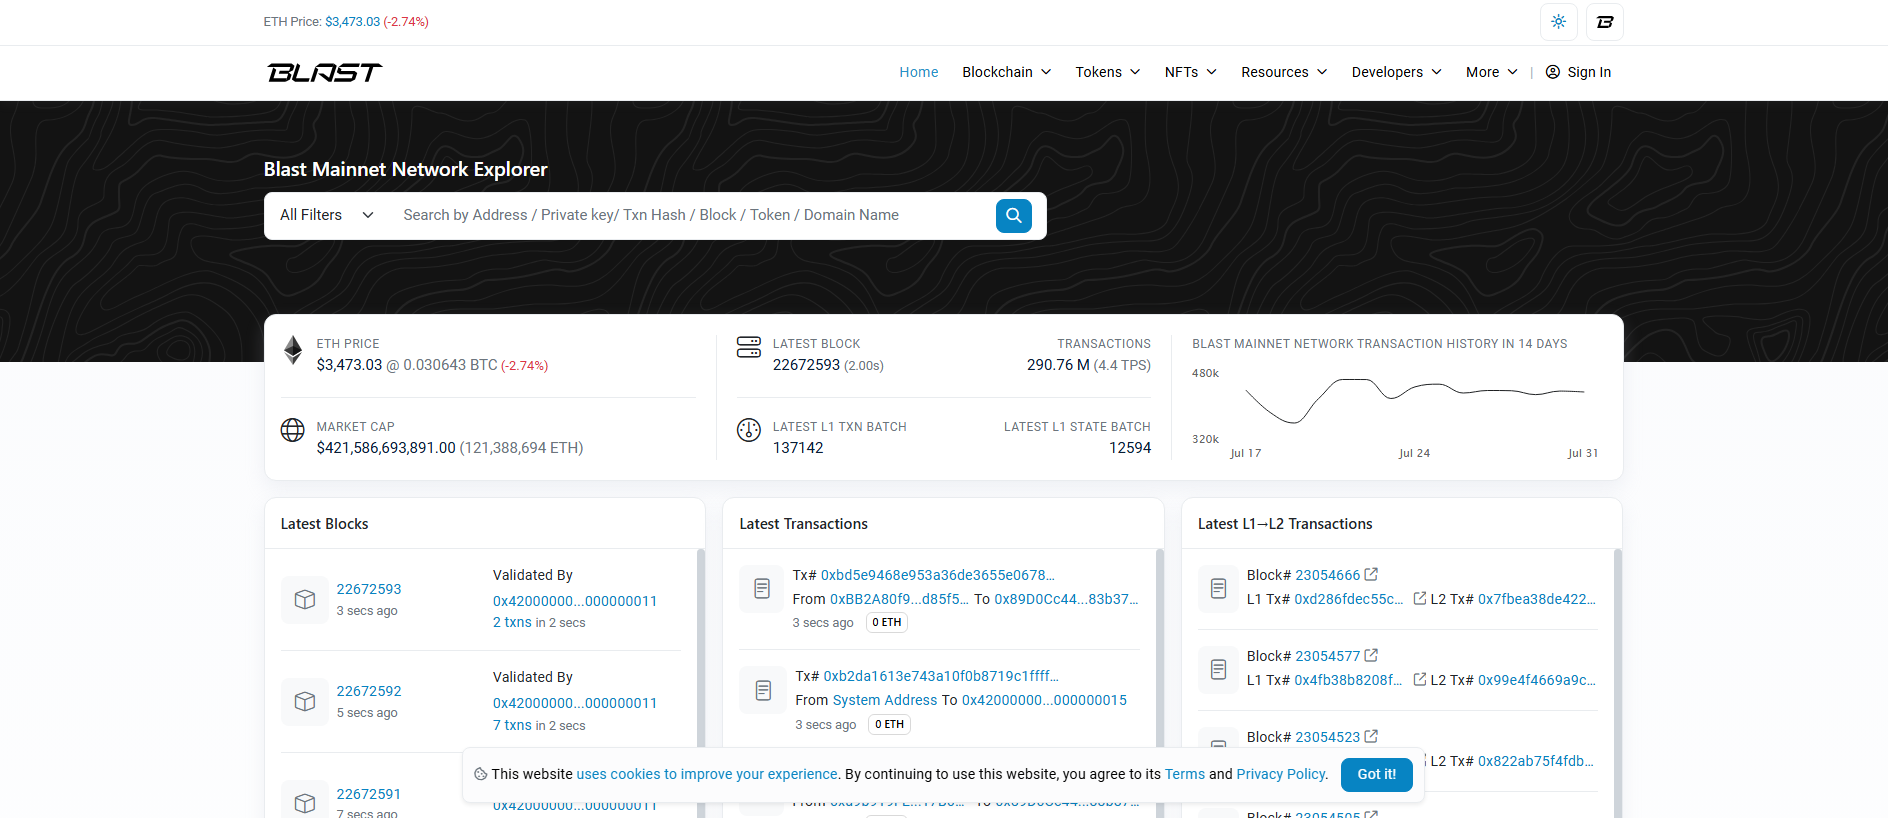Image resolution: width=1888 pixels, height=818 pixels.
Task: Open external link icon after L1 Tx# 0xd286fdec55c
Action: pos(1419,598)
